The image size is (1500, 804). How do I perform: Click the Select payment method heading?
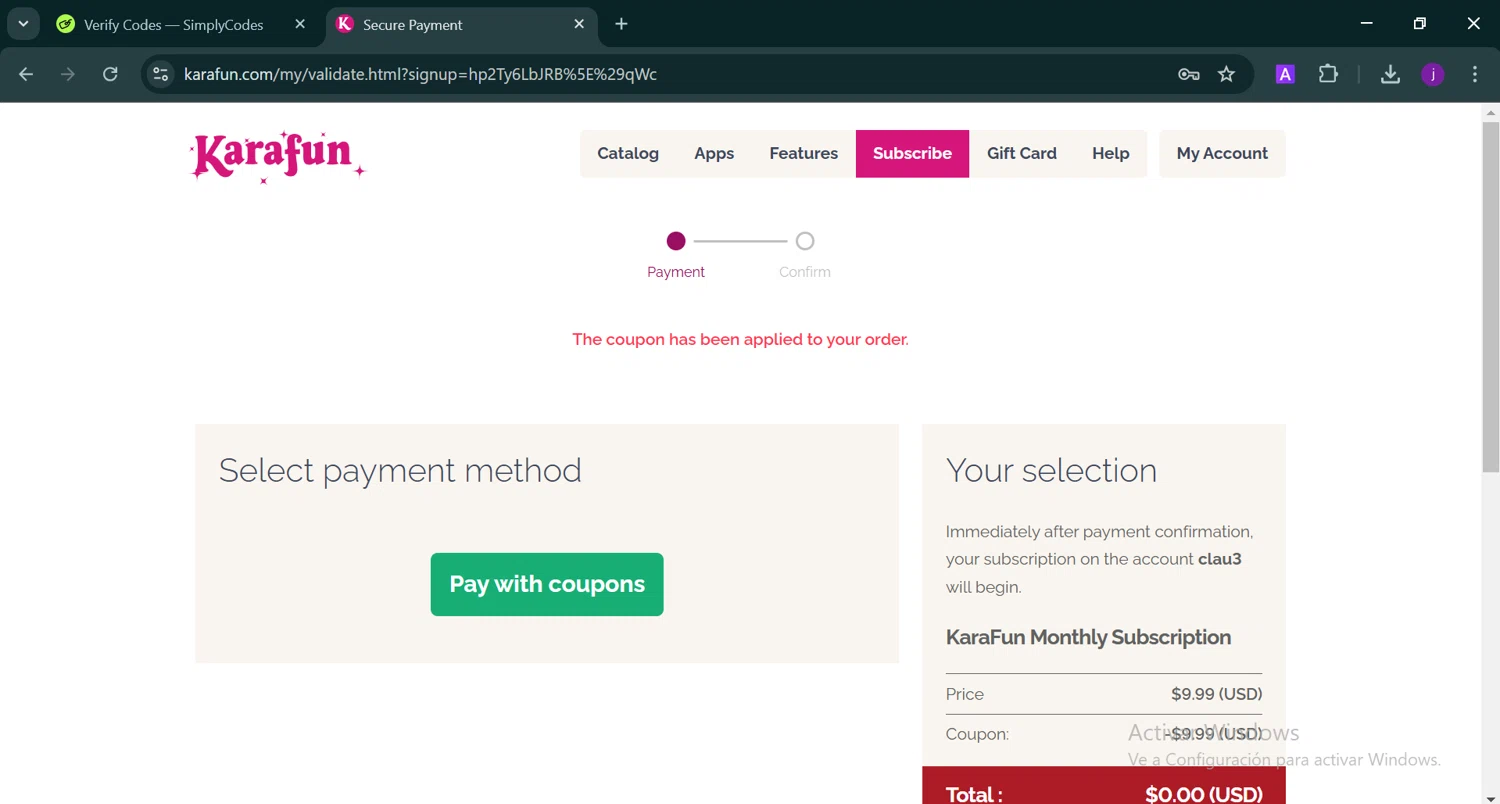point(400,470)
